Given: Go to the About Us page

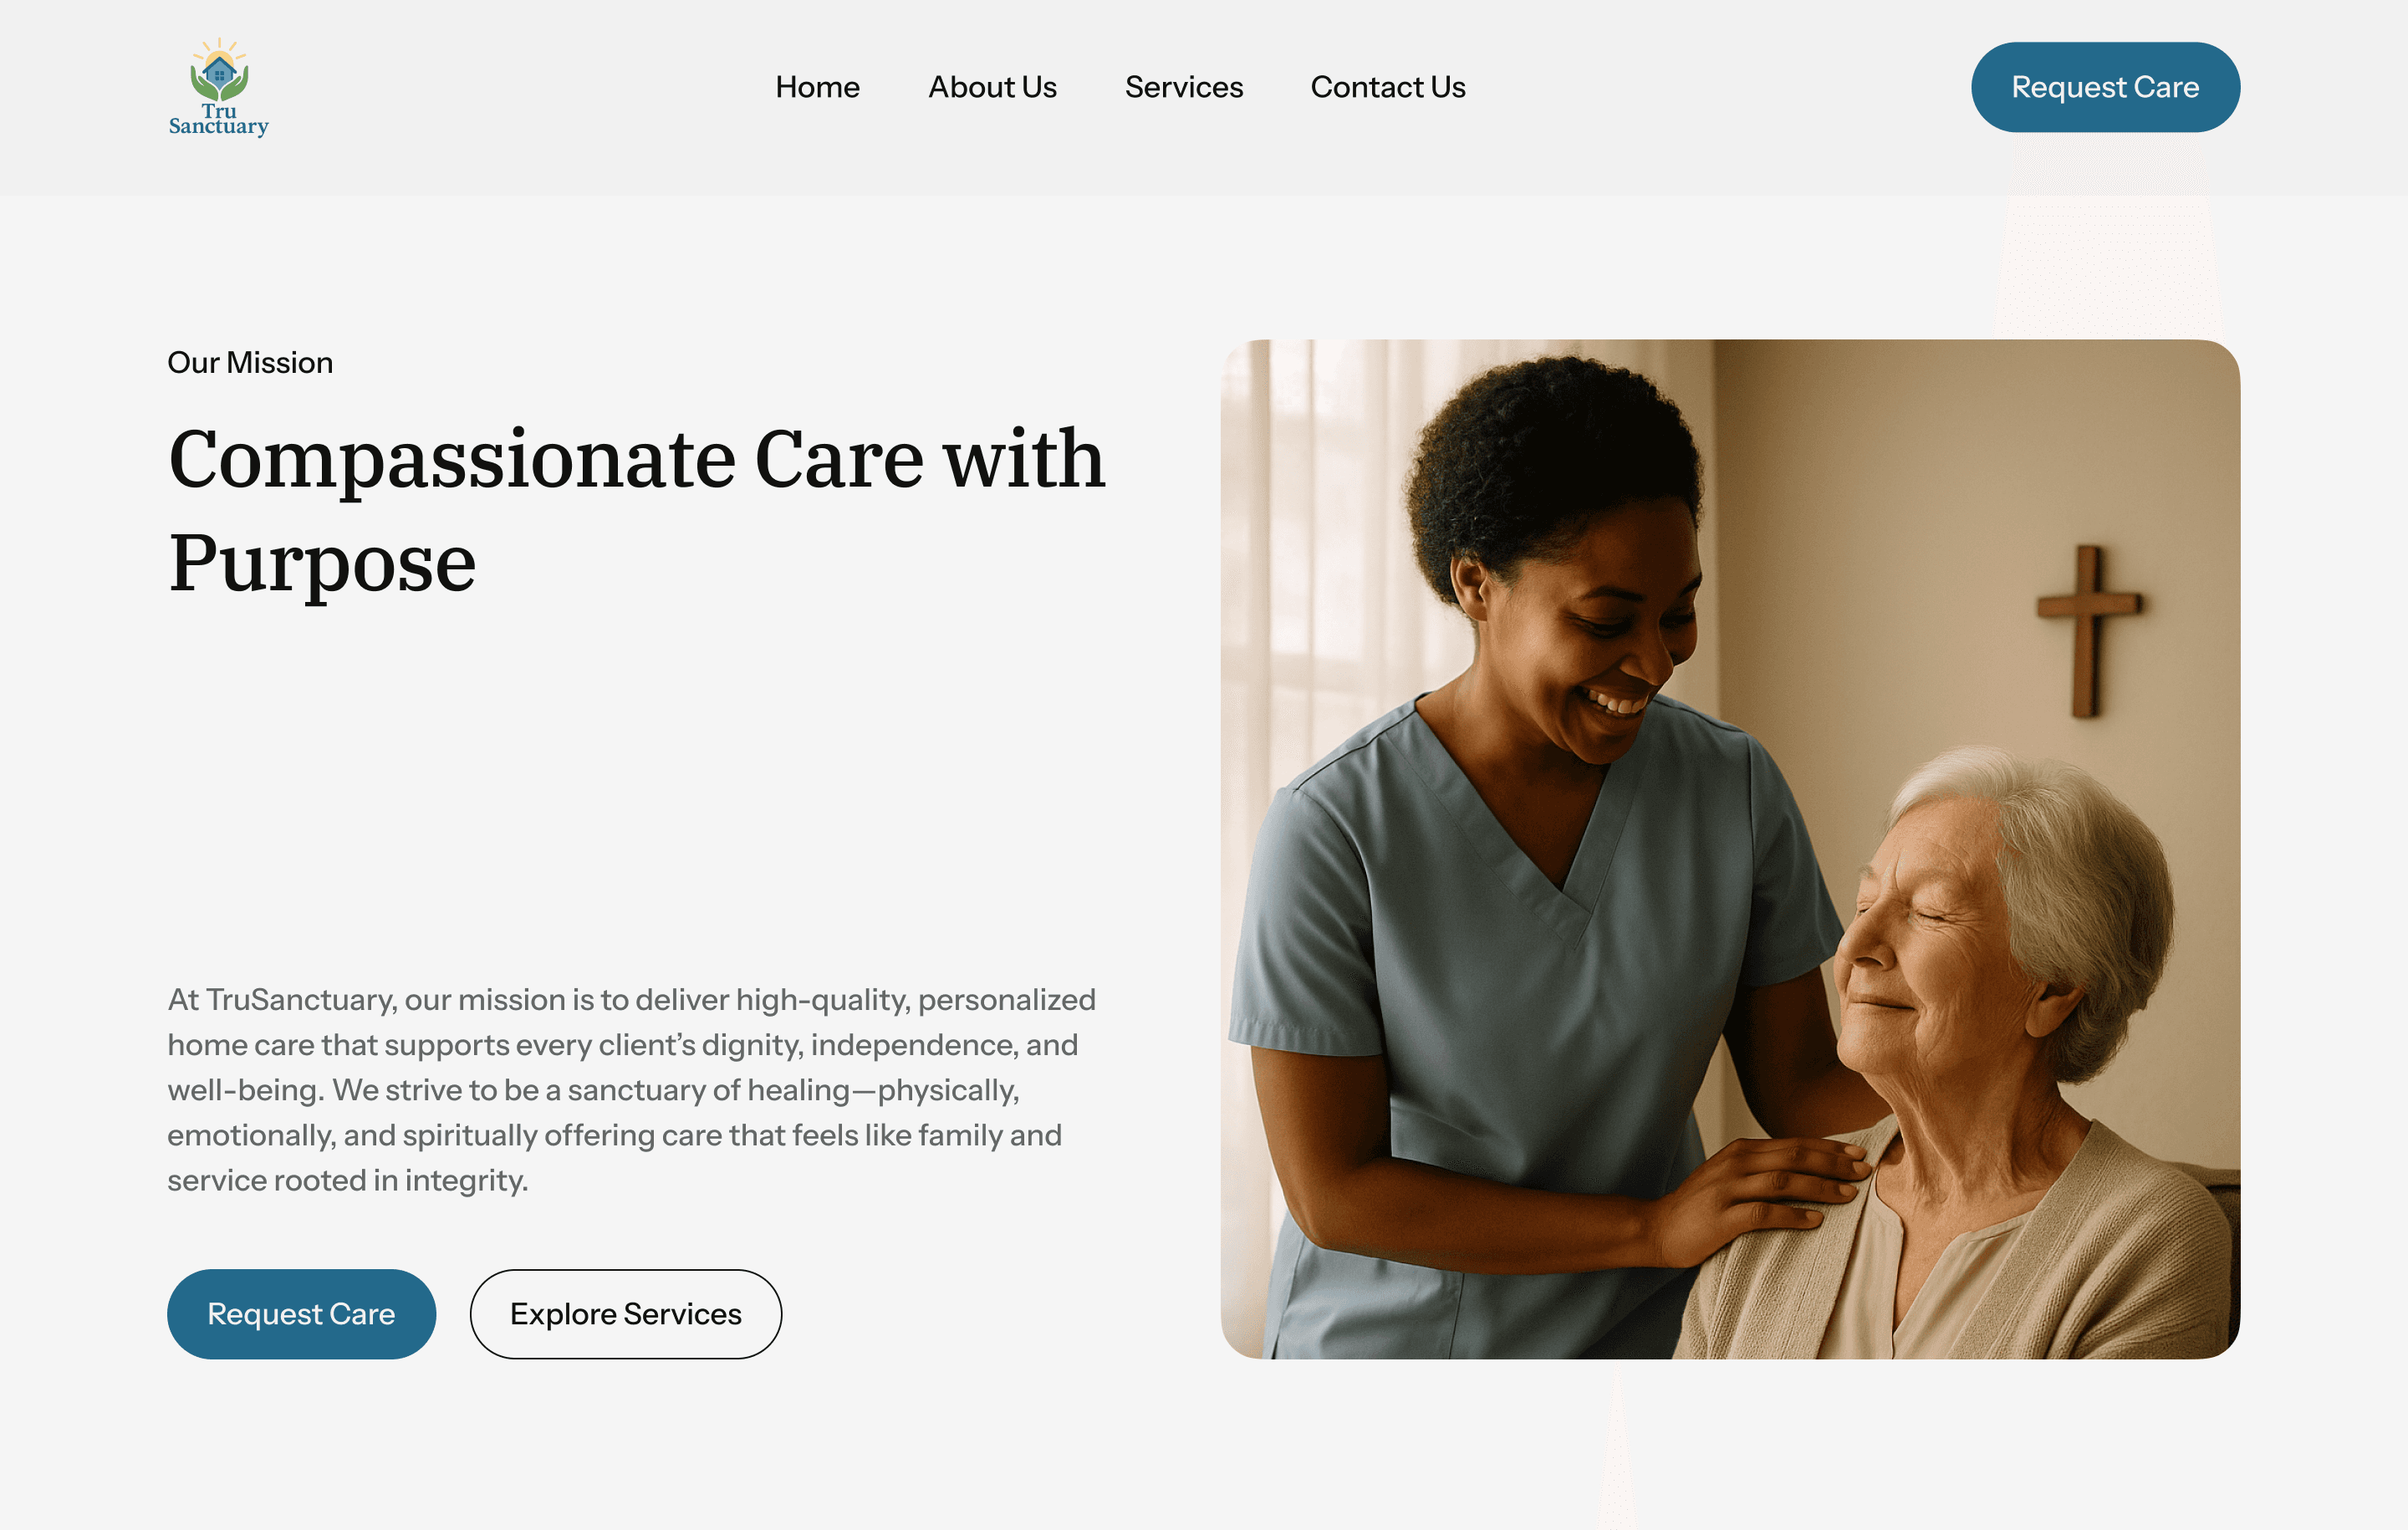Looking at the screenshot, I should pos(992,87).
